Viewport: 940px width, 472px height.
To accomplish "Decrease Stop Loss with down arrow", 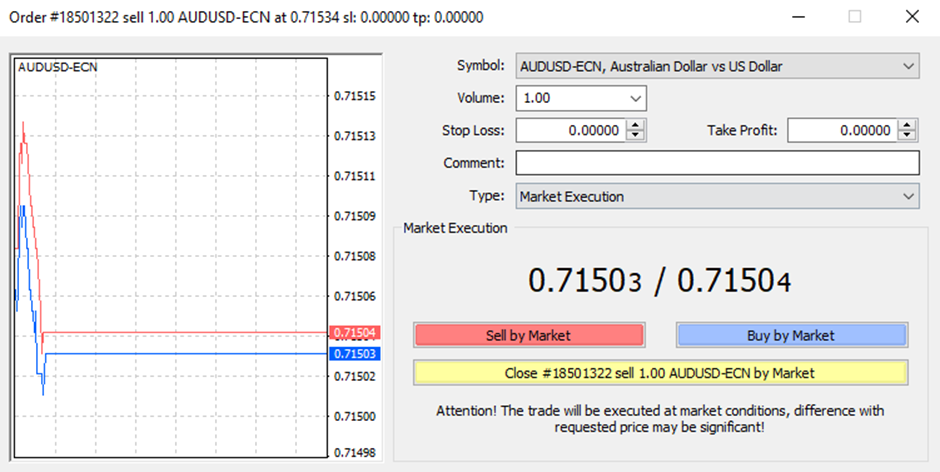I will tap(635, 136).
